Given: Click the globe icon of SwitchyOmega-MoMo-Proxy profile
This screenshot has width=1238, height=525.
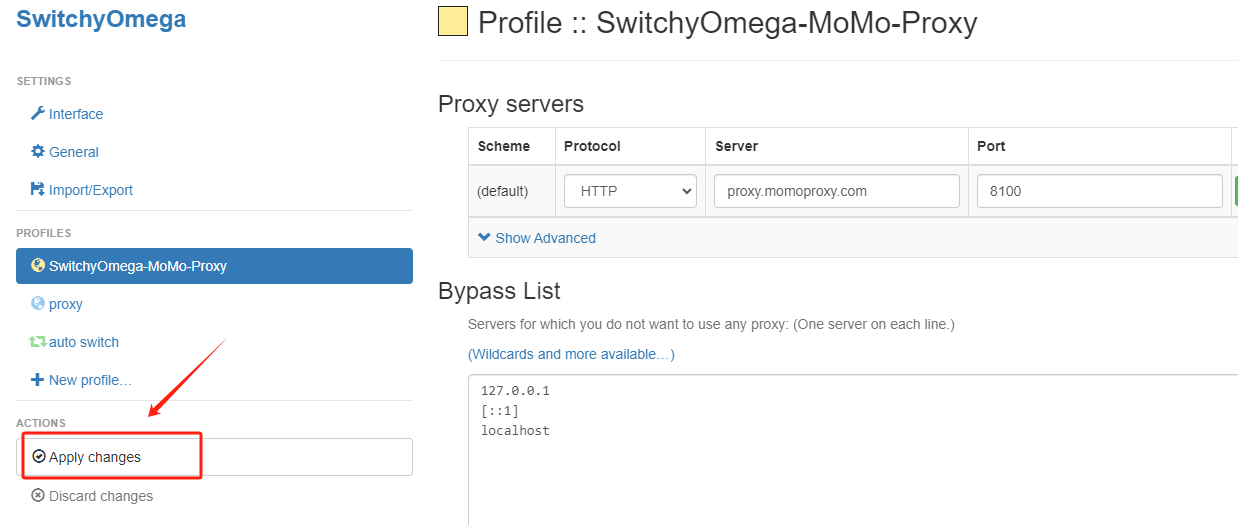Looking at the screenshot, I should click(38, 266).
